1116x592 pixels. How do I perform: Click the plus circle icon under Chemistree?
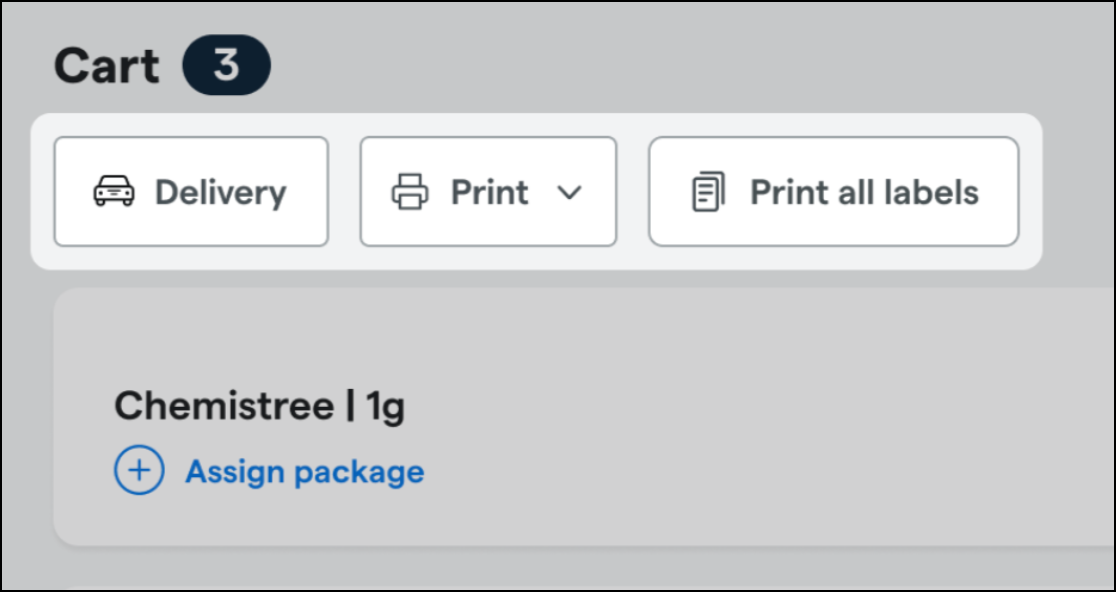(140, 470)
